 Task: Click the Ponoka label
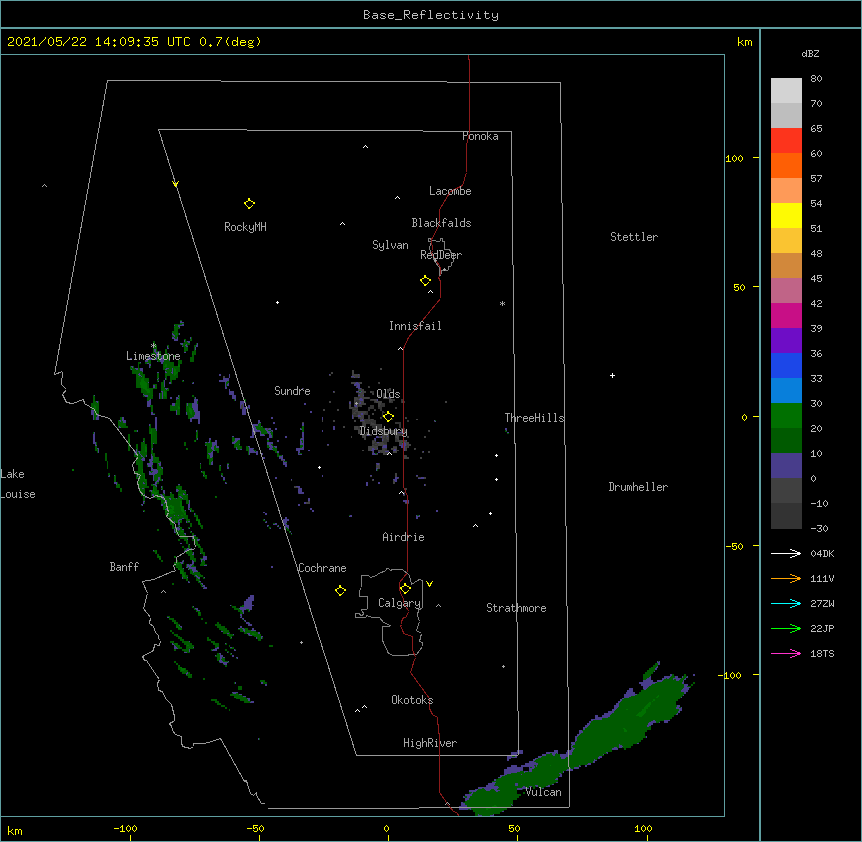pos(480,136)
